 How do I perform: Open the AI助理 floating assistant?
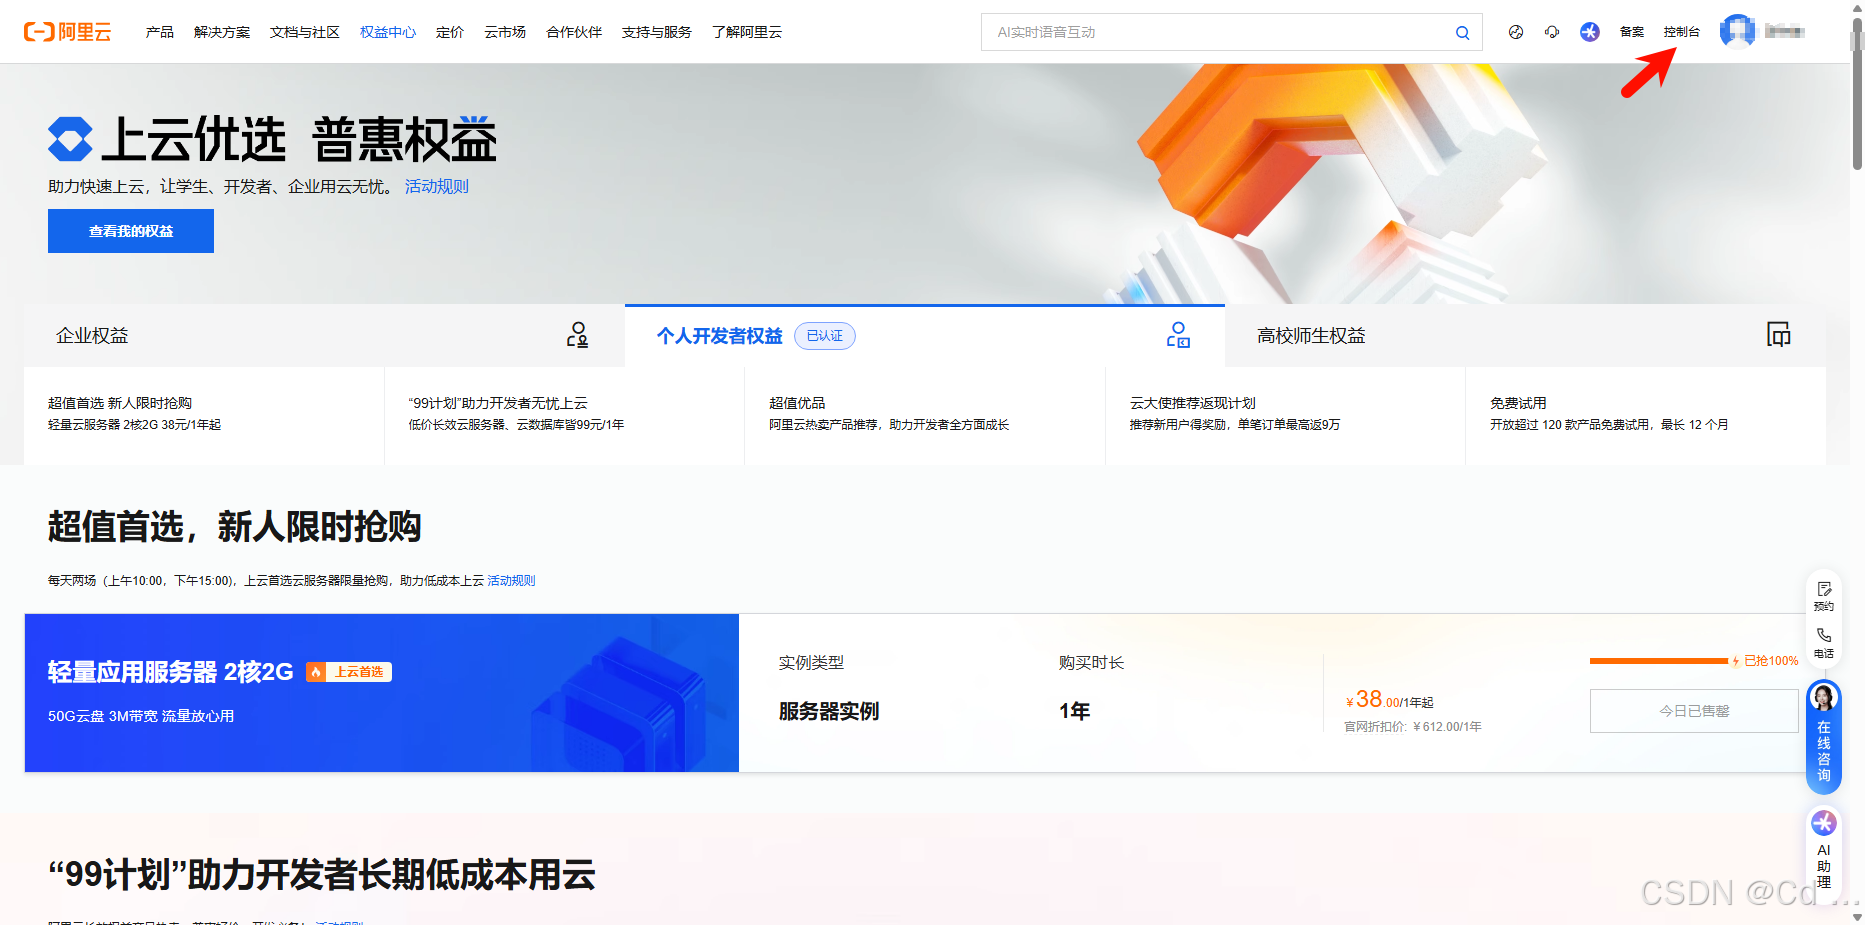click(x=1824, y=850)
